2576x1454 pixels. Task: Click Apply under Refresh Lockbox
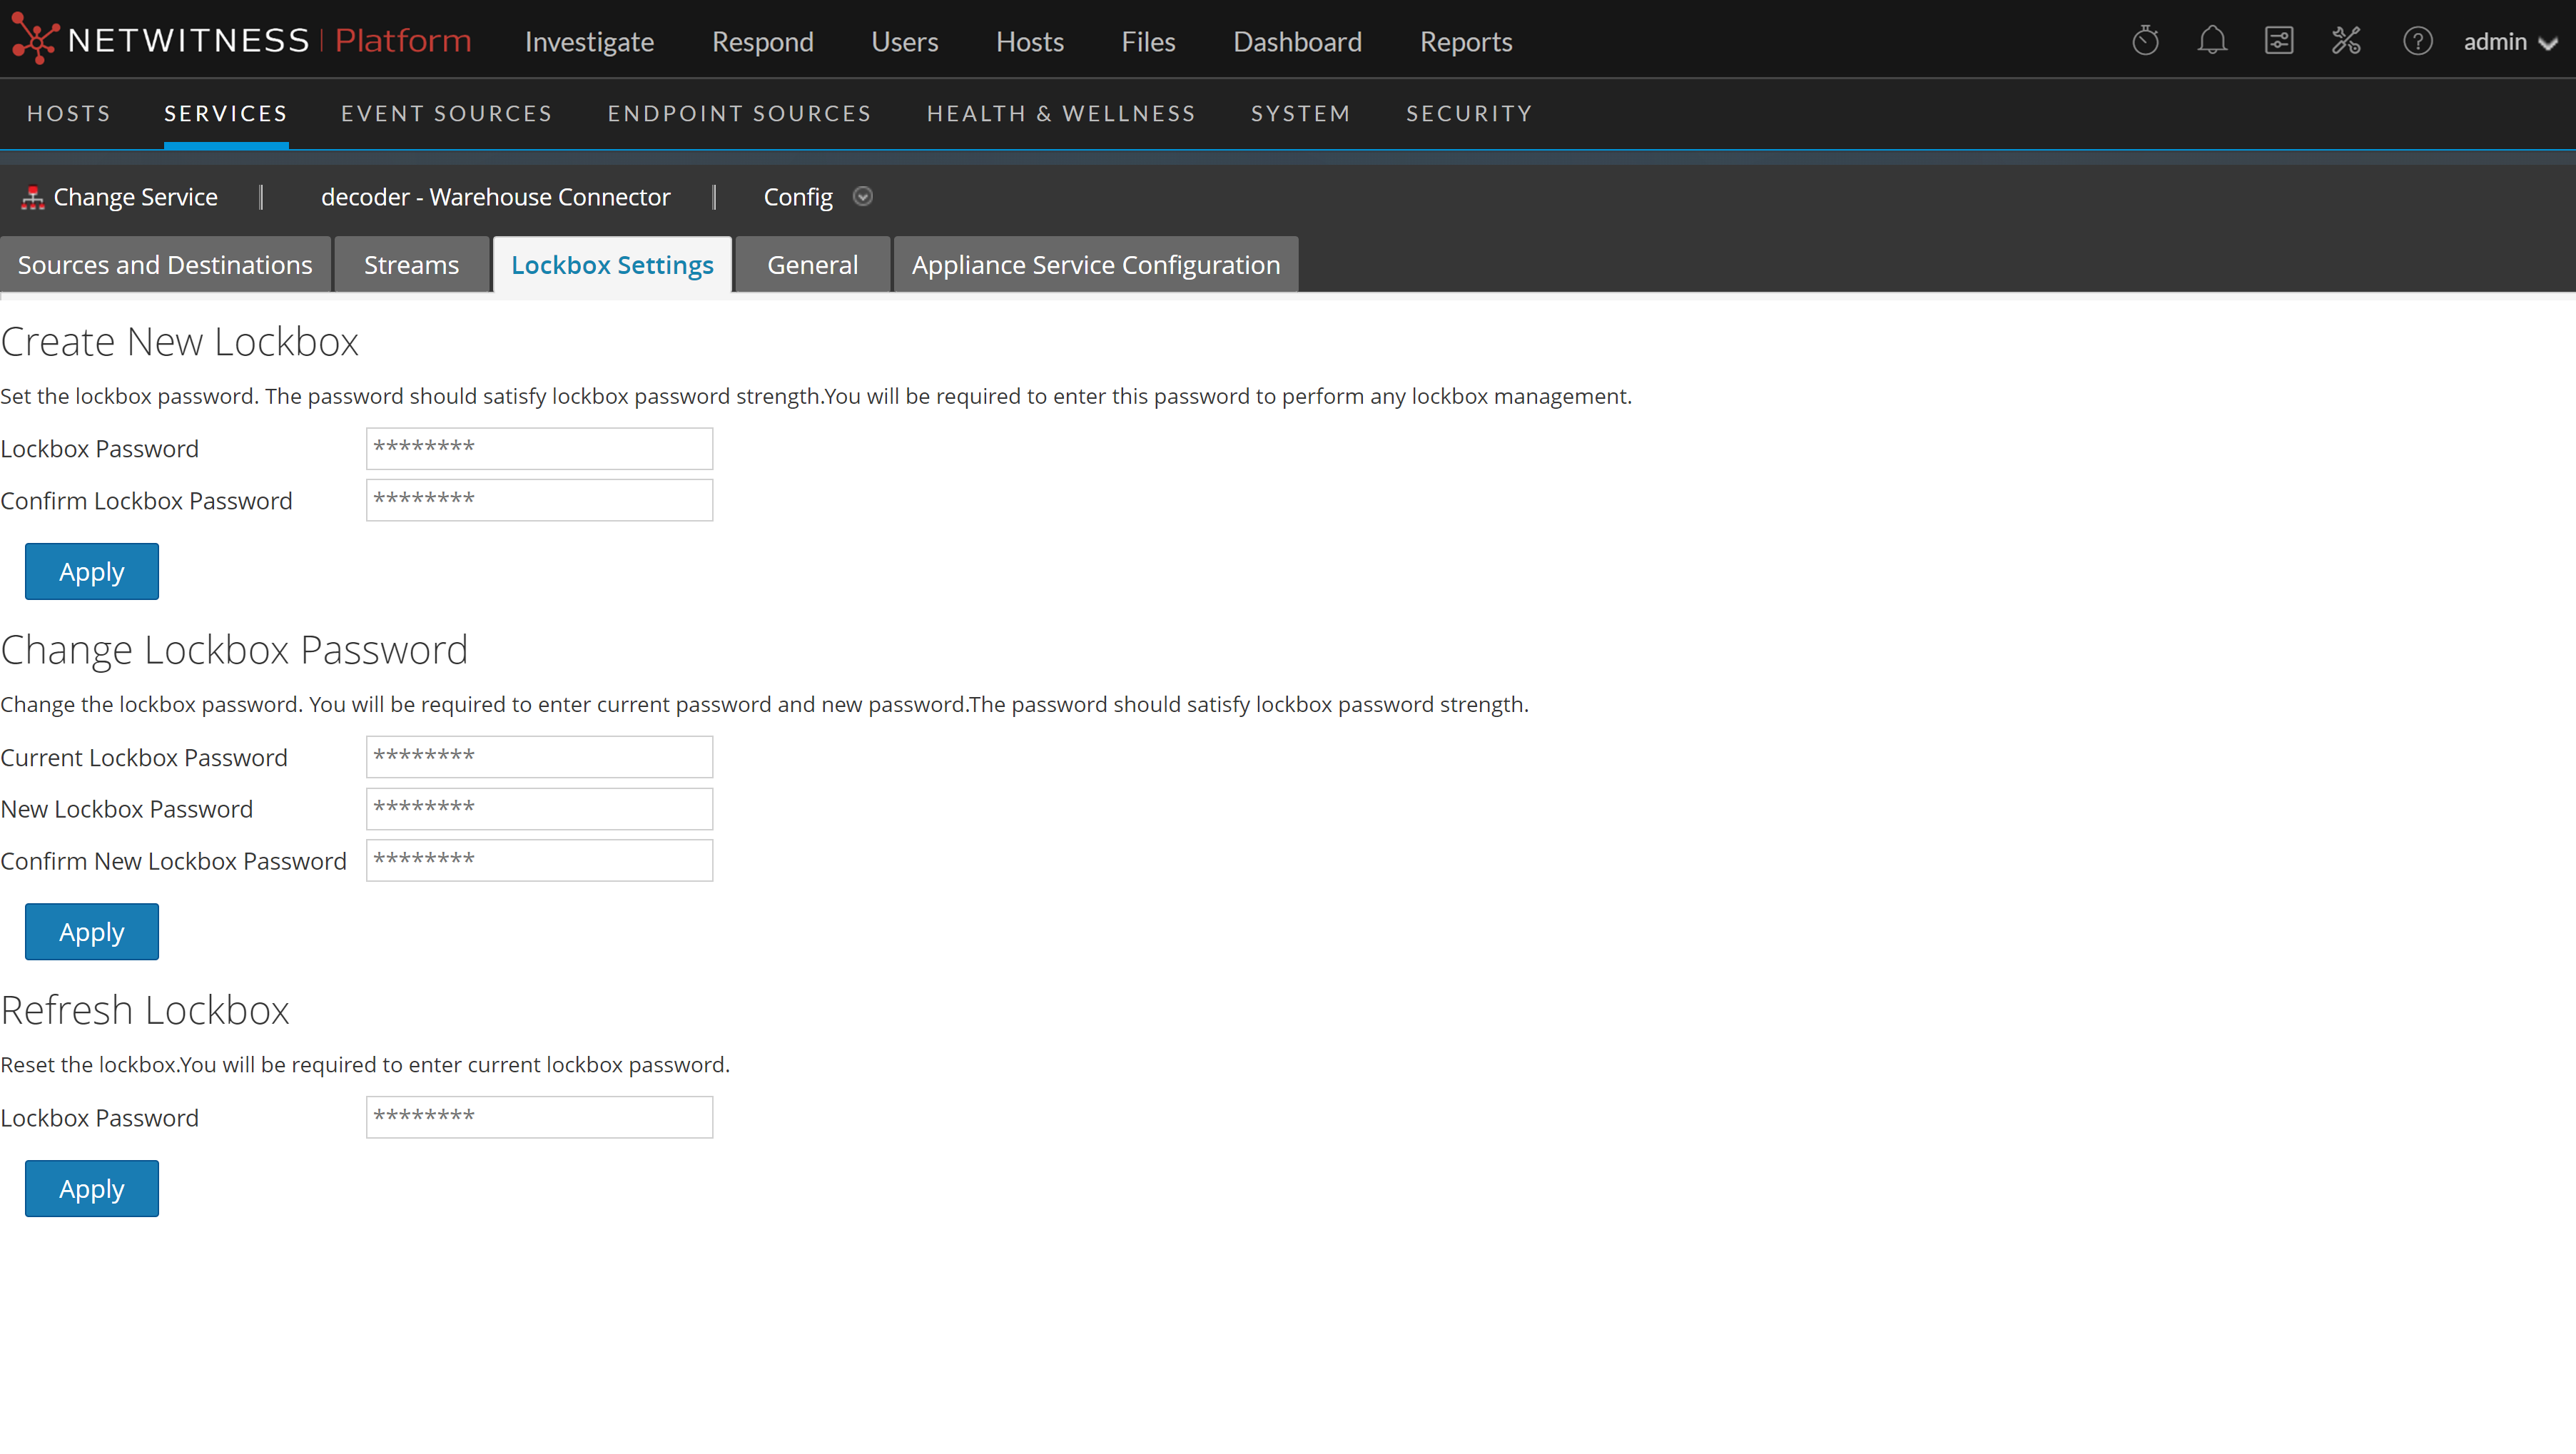[x=92, y=1189]
